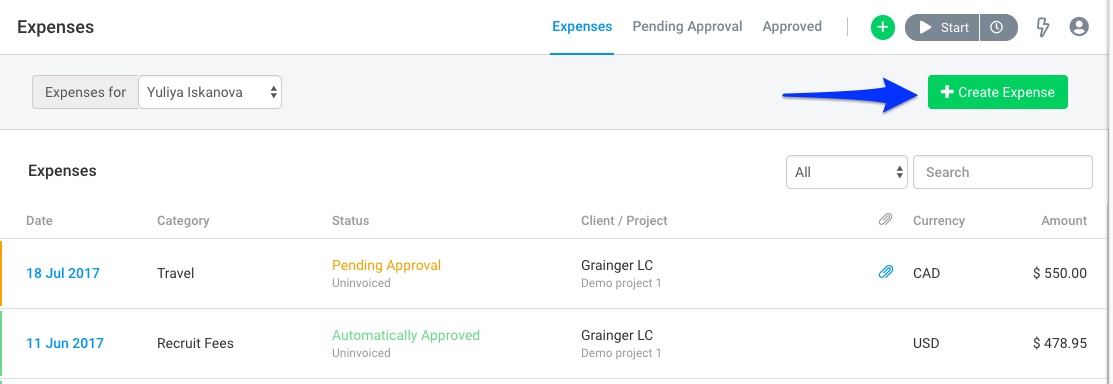The image size is (1113, 384).
Task: Click the paperclip column header icon
Action: pyautogui.click(x=885, y=220)
